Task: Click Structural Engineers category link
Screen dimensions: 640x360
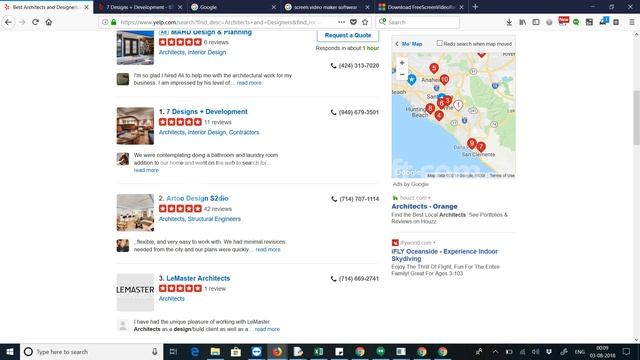Action: [x=214, y=219]
